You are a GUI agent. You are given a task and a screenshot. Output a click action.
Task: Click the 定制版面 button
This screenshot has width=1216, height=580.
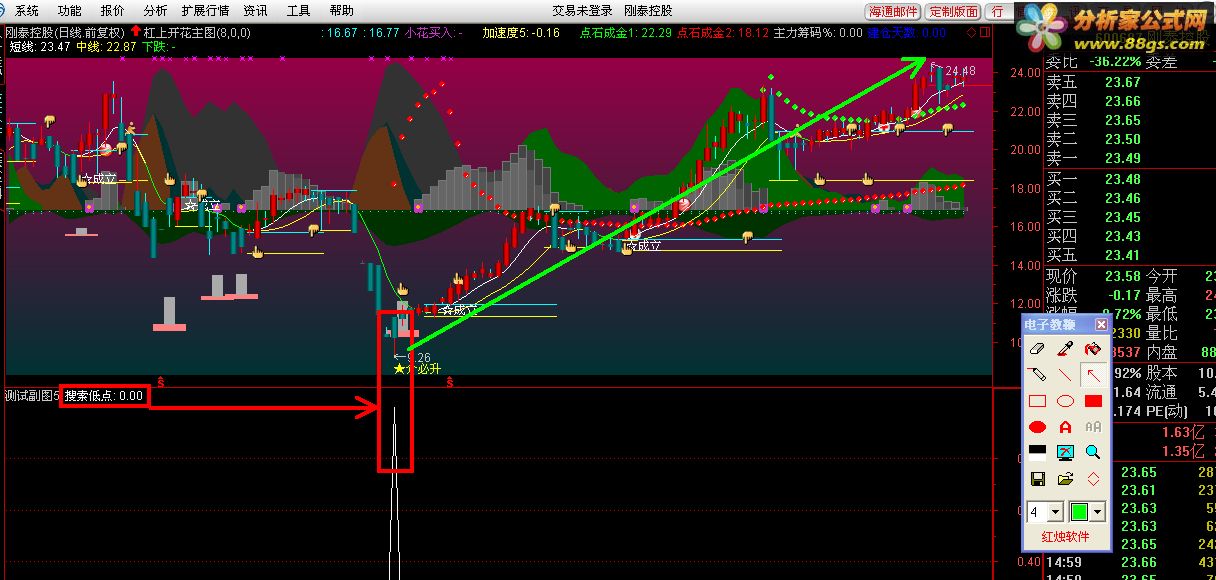(953, 12)
